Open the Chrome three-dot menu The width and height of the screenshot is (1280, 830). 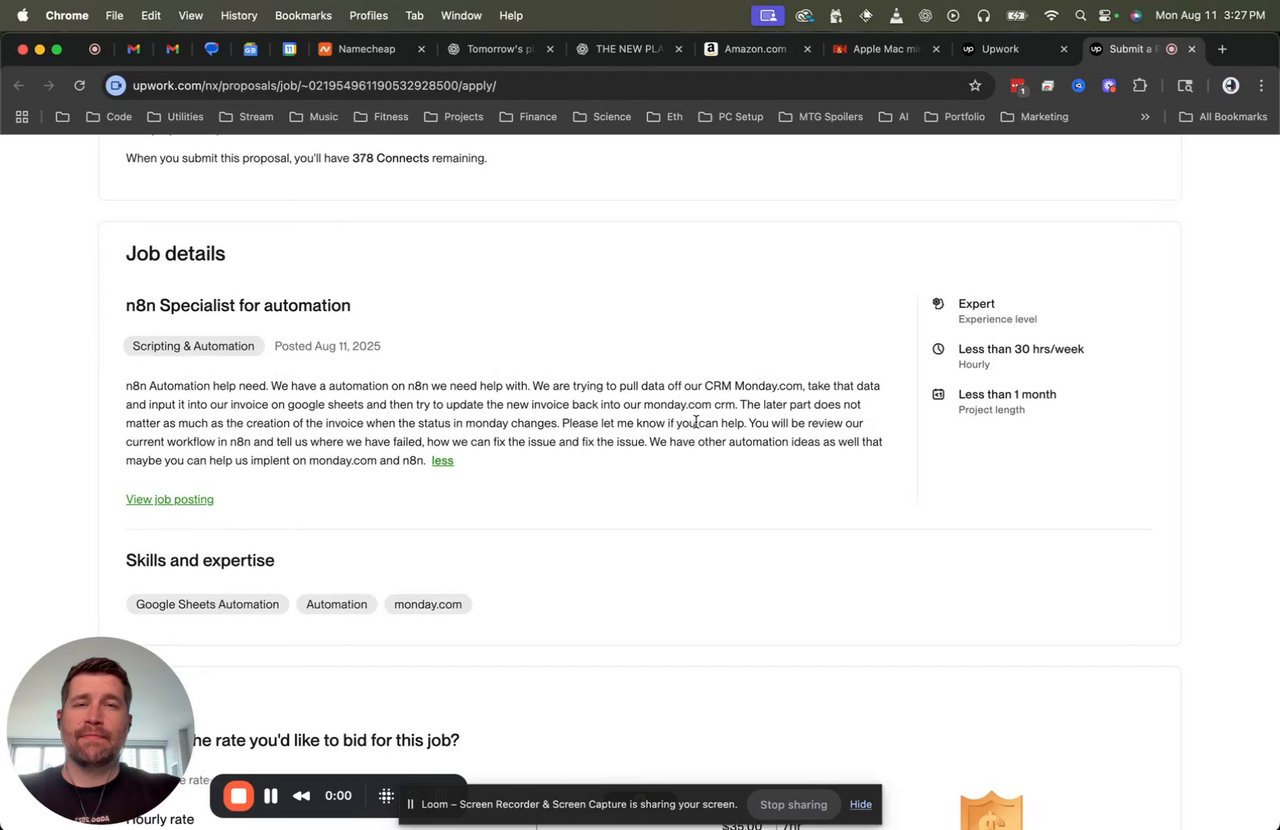tap(1260, 86)
